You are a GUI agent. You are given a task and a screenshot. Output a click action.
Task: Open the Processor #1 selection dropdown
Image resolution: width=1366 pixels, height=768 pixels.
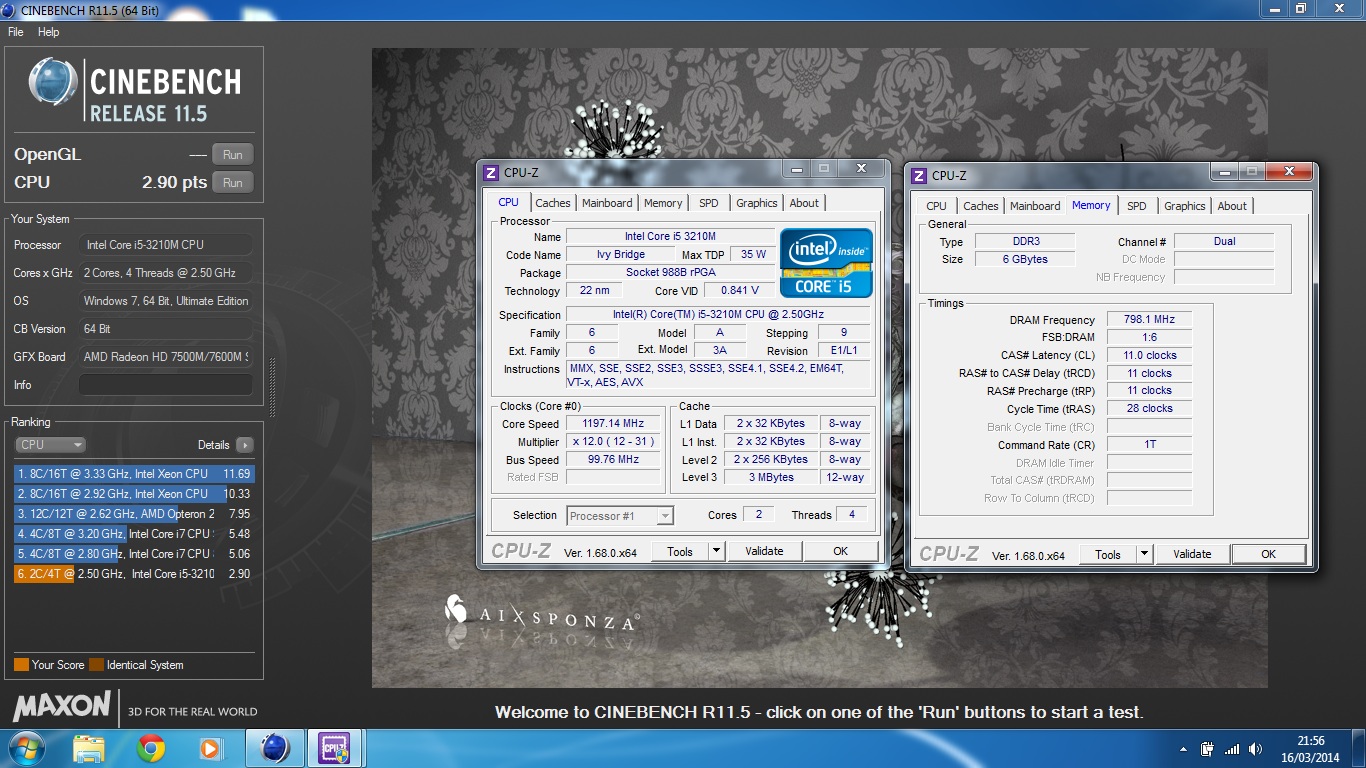pyautogui.click(x=620, y=516)
